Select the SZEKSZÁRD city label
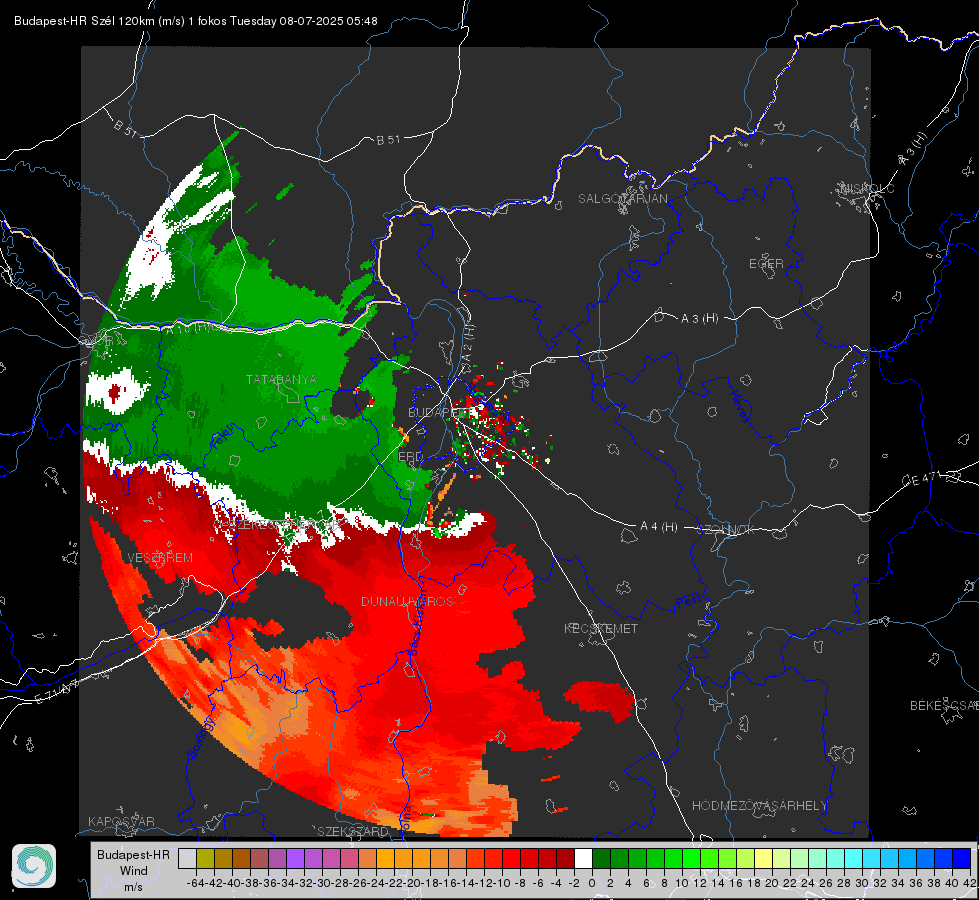 (x=353, y=831)
